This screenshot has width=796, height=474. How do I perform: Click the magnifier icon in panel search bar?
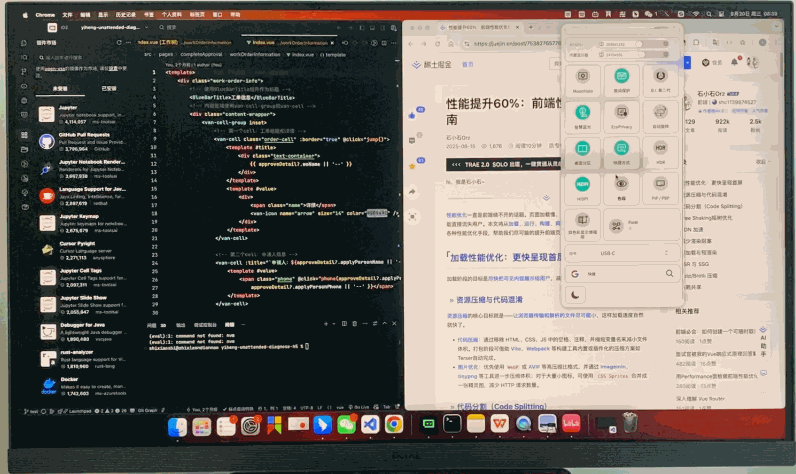(670, 274)
